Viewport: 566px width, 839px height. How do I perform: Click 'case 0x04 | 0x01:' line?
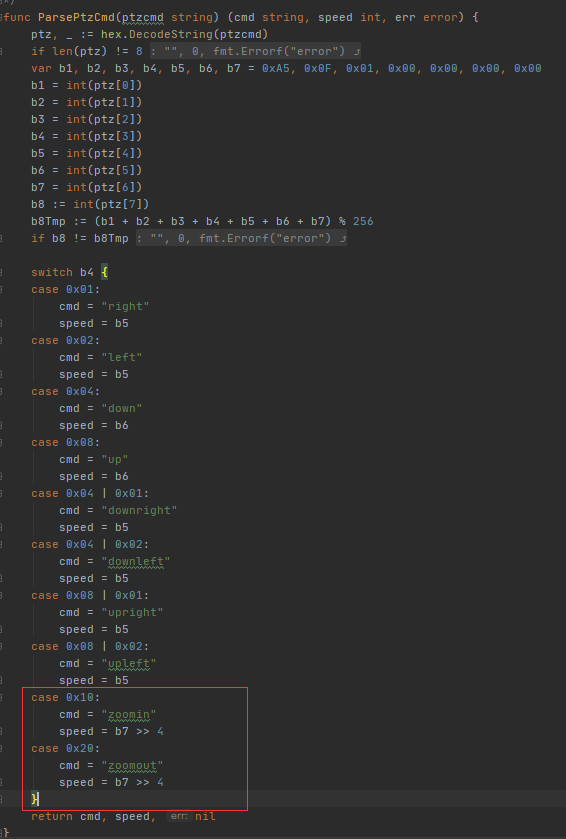[x=90, y=493]
